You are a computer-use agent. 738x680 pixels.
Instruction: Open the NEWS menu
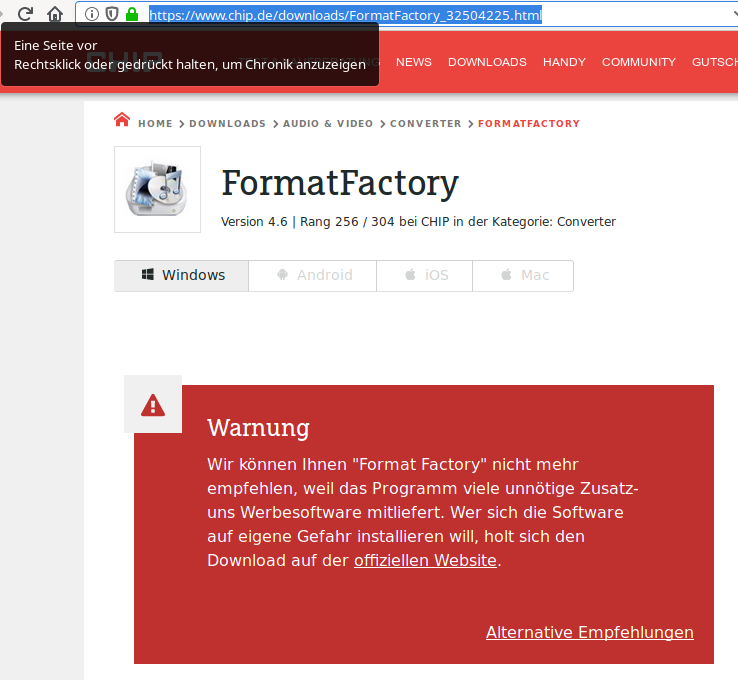coord(414,62)
